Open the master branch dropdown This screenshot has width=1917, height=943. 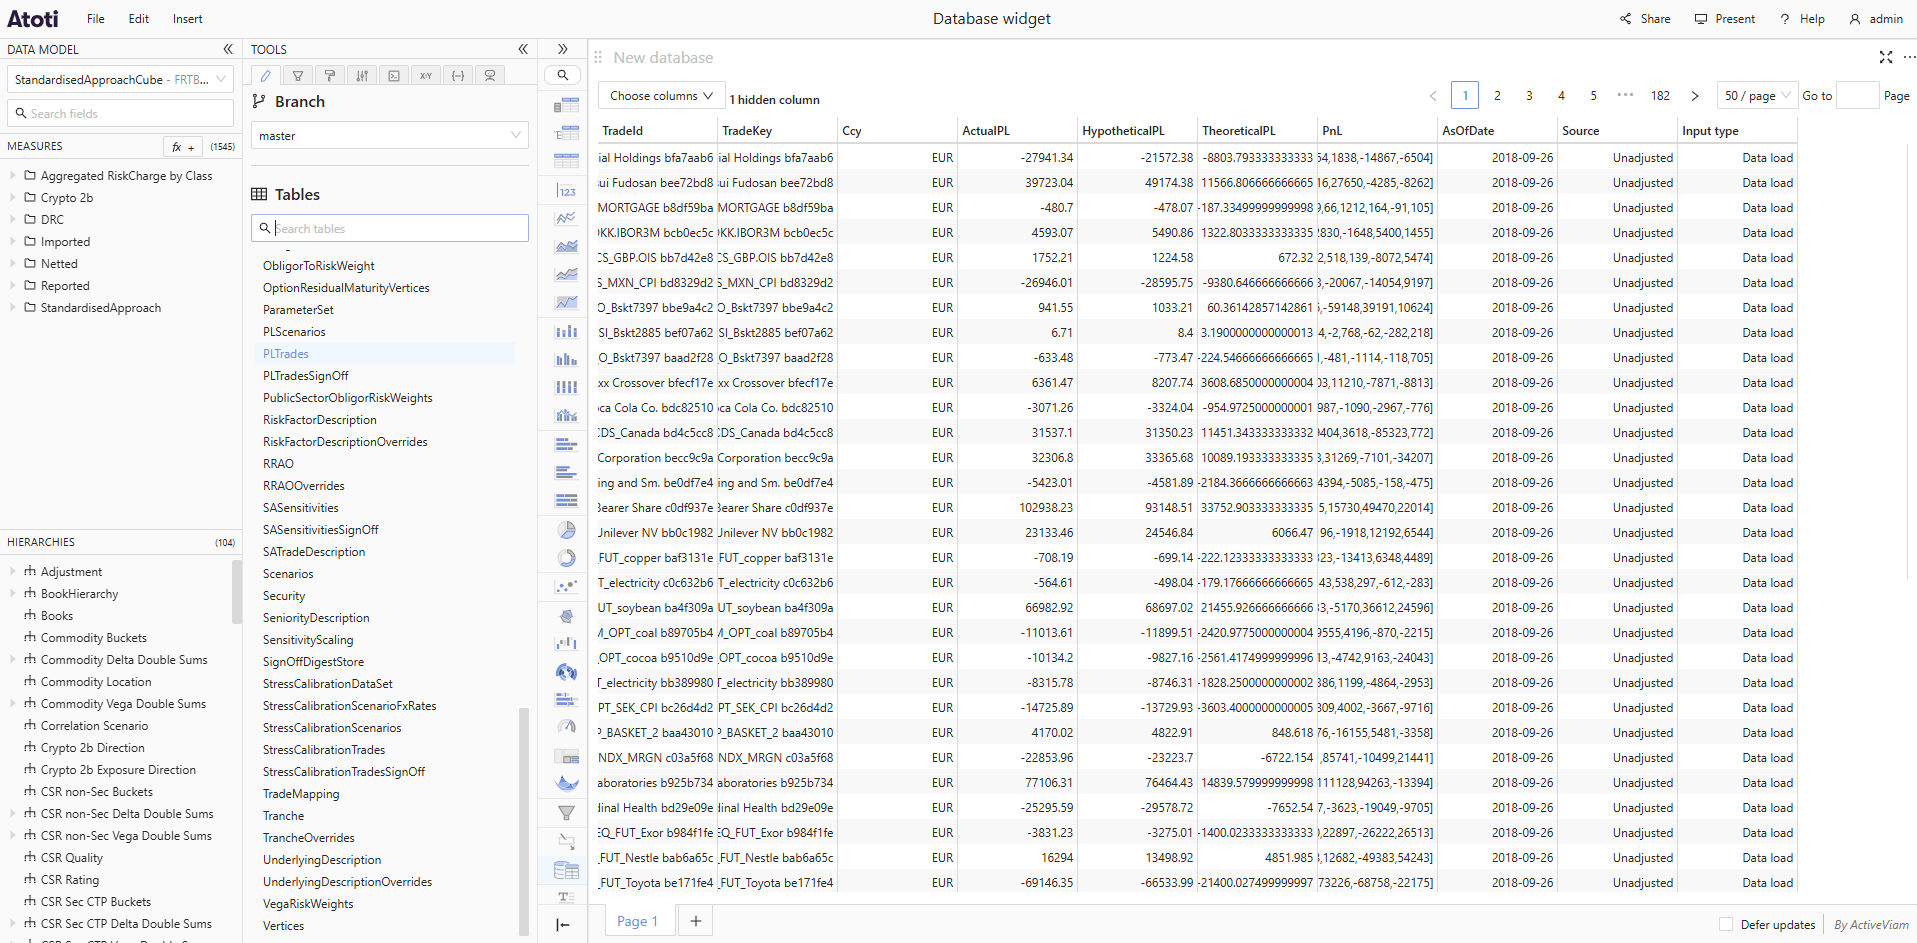tap(390, 135)
